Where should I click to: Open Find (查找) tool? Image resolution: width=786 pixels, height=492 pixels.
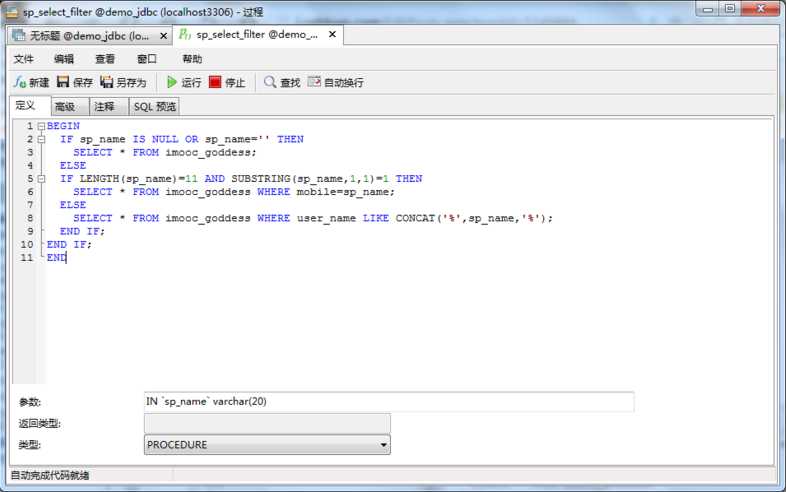click(282, 82)
